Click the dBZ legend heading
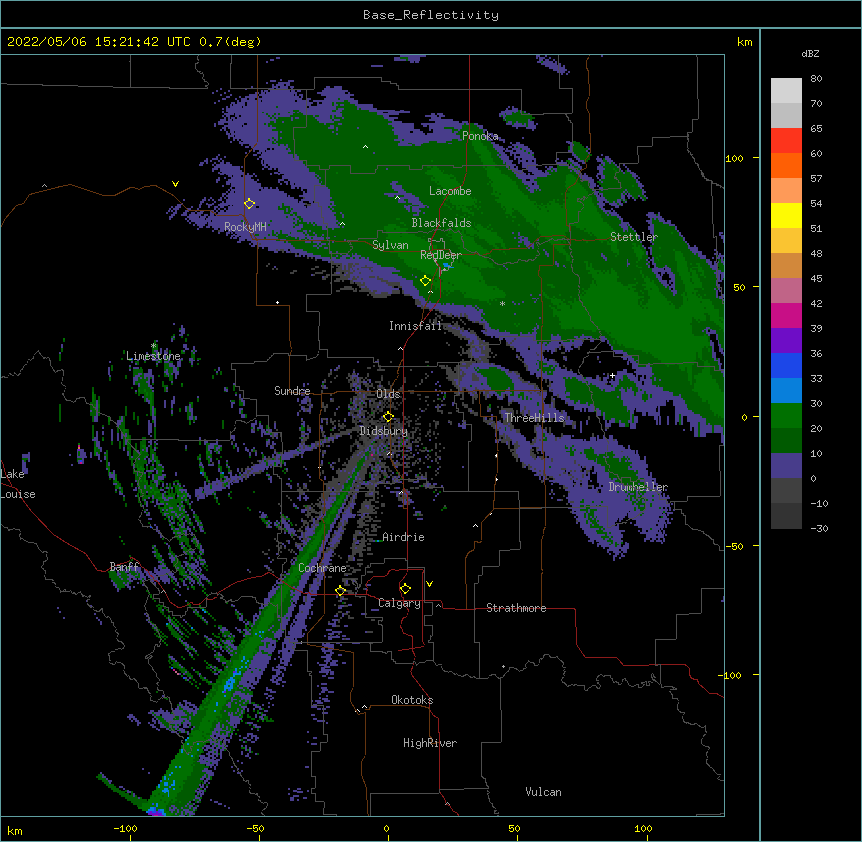The width and height of the screenshot is (862, 842). [x=810, y=54]
